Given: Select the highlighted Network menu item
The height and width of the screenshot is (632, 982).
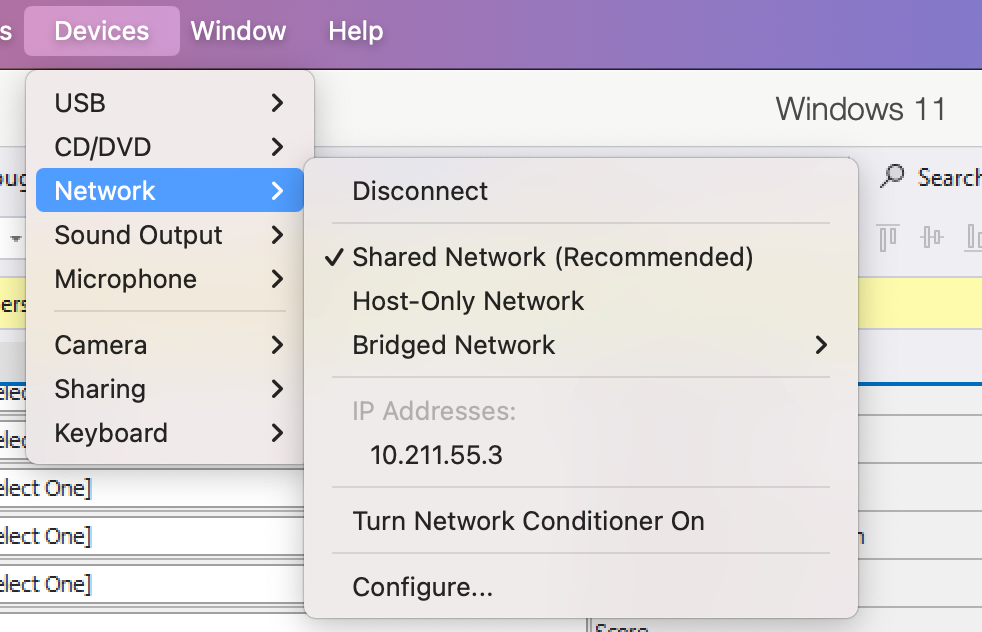Looking at the screenshot, I should click(x=170, y=190).
